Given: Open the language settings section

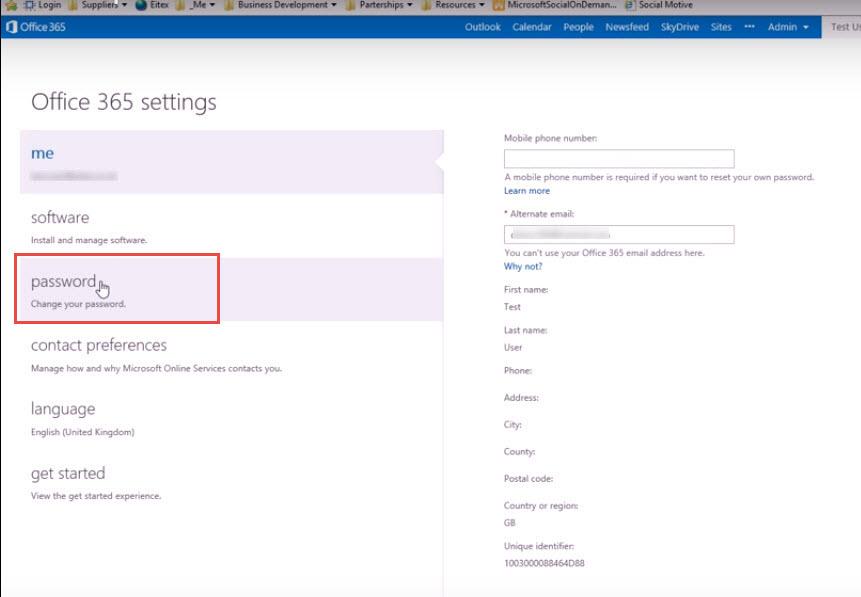Looking at the screenshot, I should click(231, 417).
